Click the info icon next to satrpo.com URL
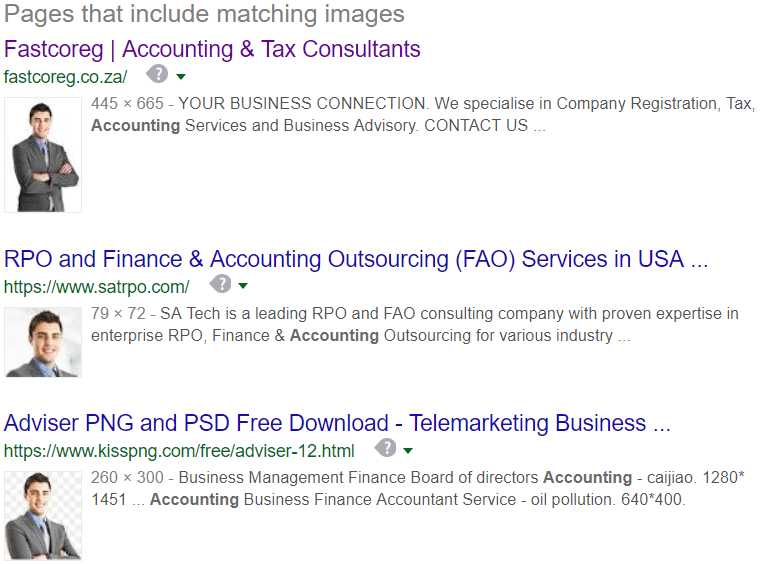The height and width of the screenshot is (564, 762). click(x=220, y=284)
